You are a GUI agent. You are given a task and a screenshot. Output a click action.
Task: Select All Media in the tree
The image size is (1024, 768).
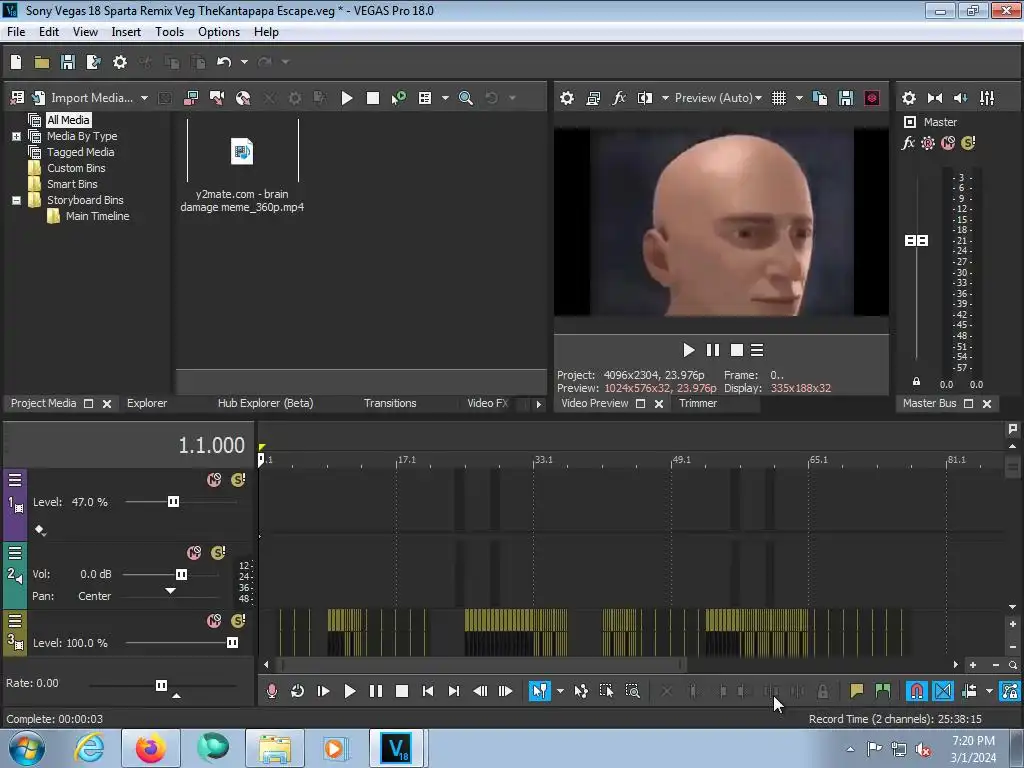[68, 120]
